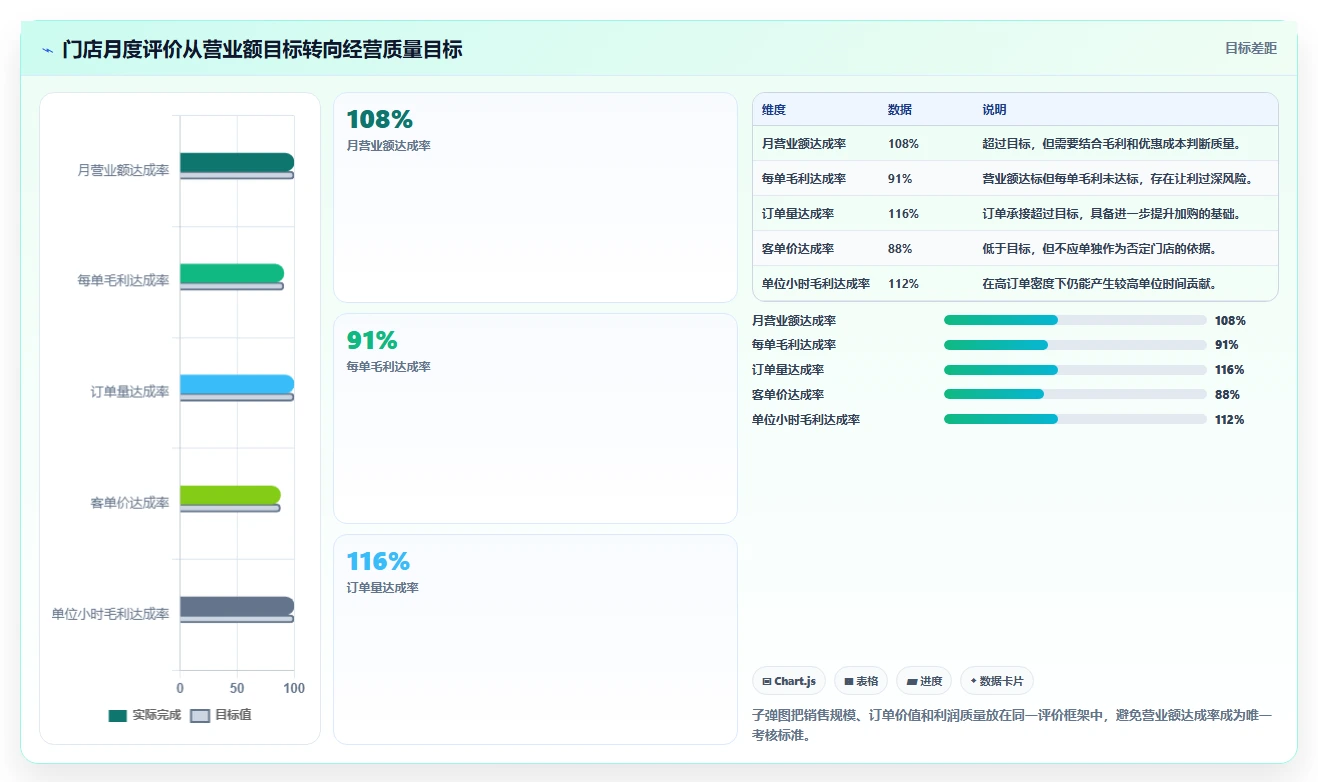The image size is (1318, 782).
Task: Click the 客单价达成率 progress bar at 88%
Action: (x=1075, y=395)
